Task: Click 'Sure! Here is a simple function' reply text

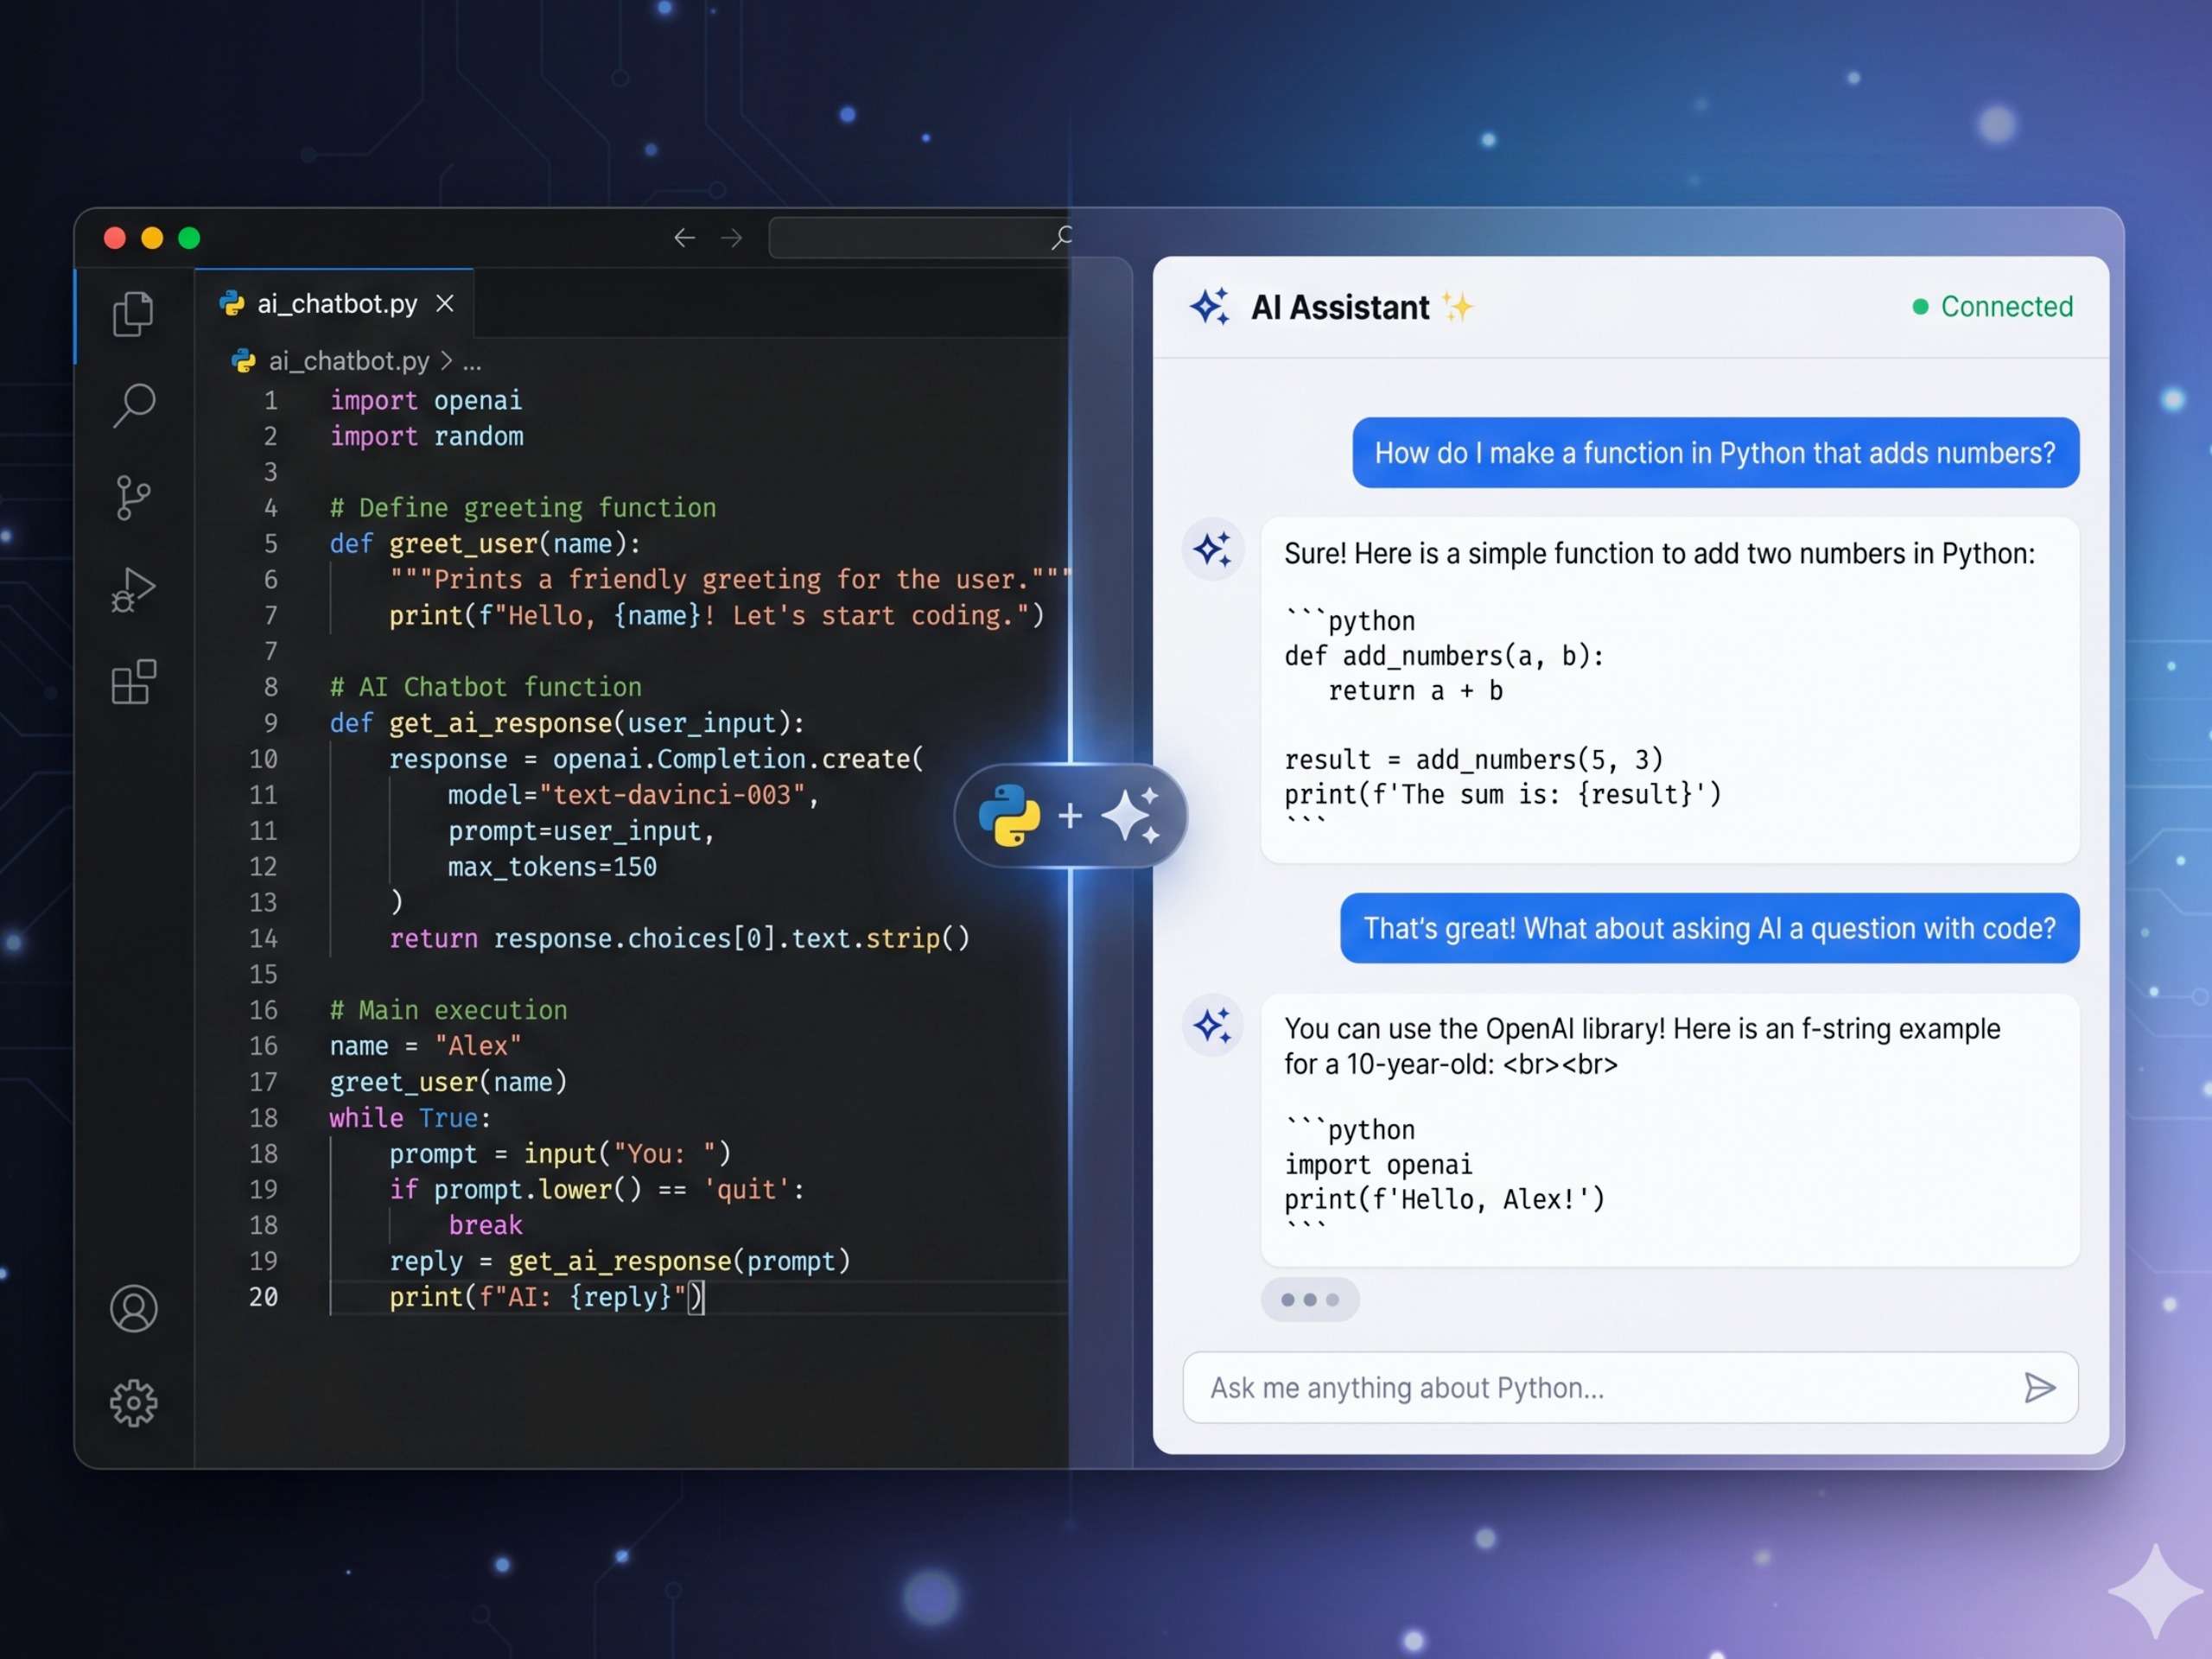Action: pyautogui.click(x=1659, y=554)
